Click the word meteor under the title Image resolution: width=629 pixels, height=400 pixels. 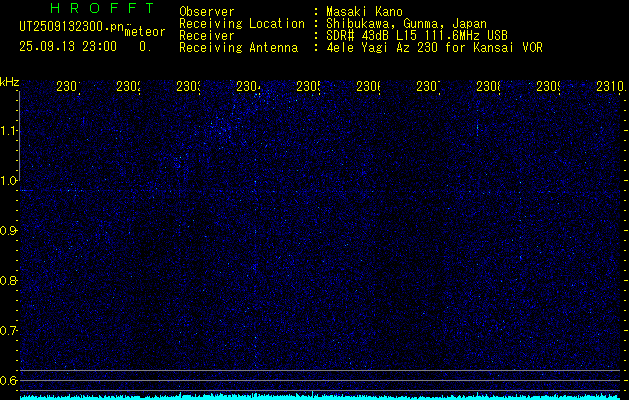click(145, 32)
